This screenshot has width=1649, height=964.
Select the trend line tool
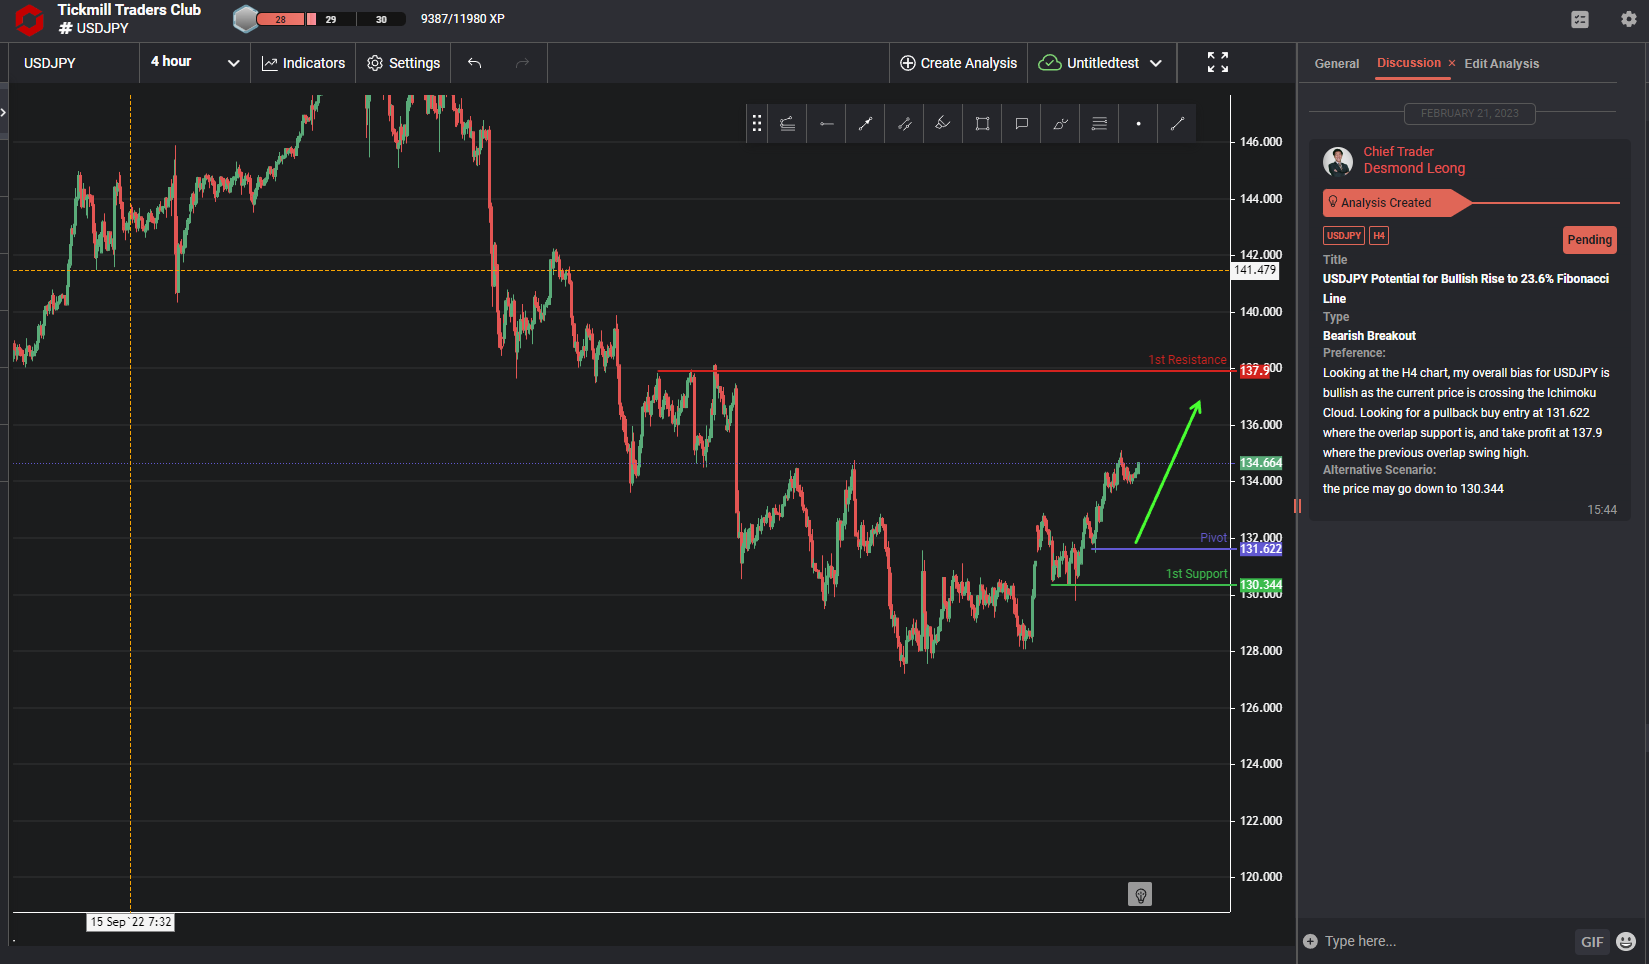1177,123
